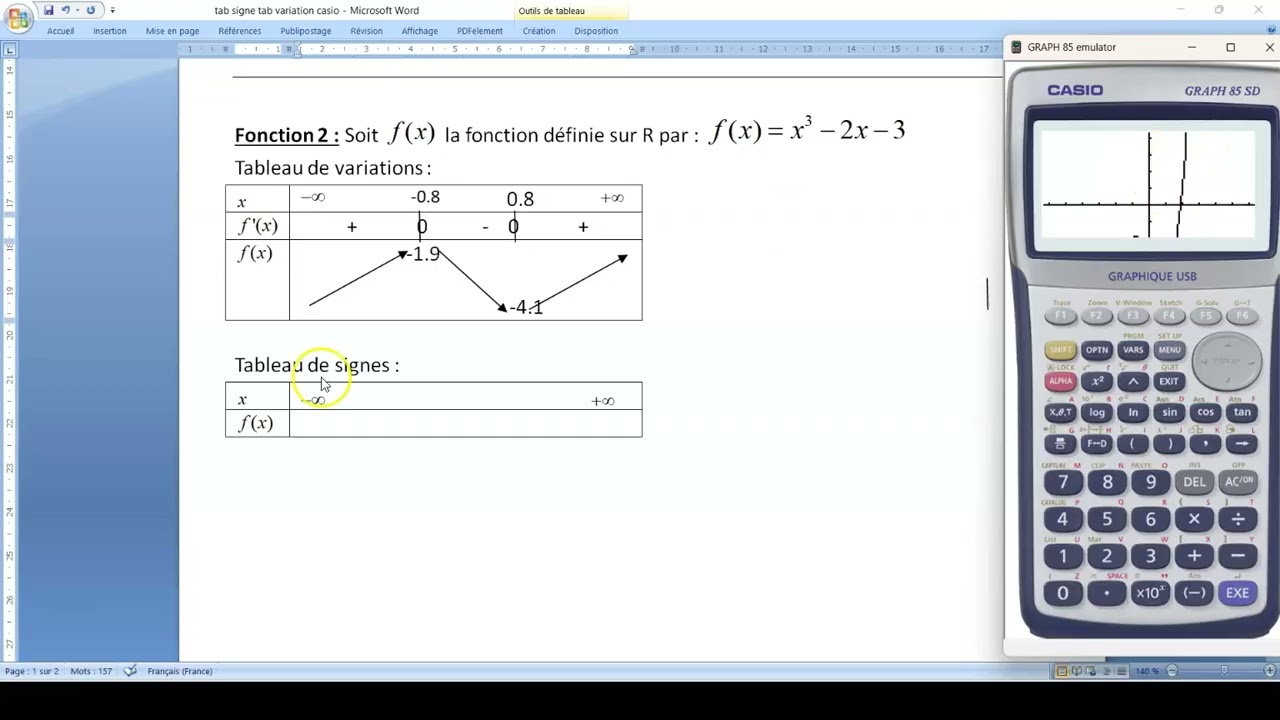The width and height of the screenshot is (1280, 720).
Task: Click the X,θ,T variable key
Action: 1060,412
